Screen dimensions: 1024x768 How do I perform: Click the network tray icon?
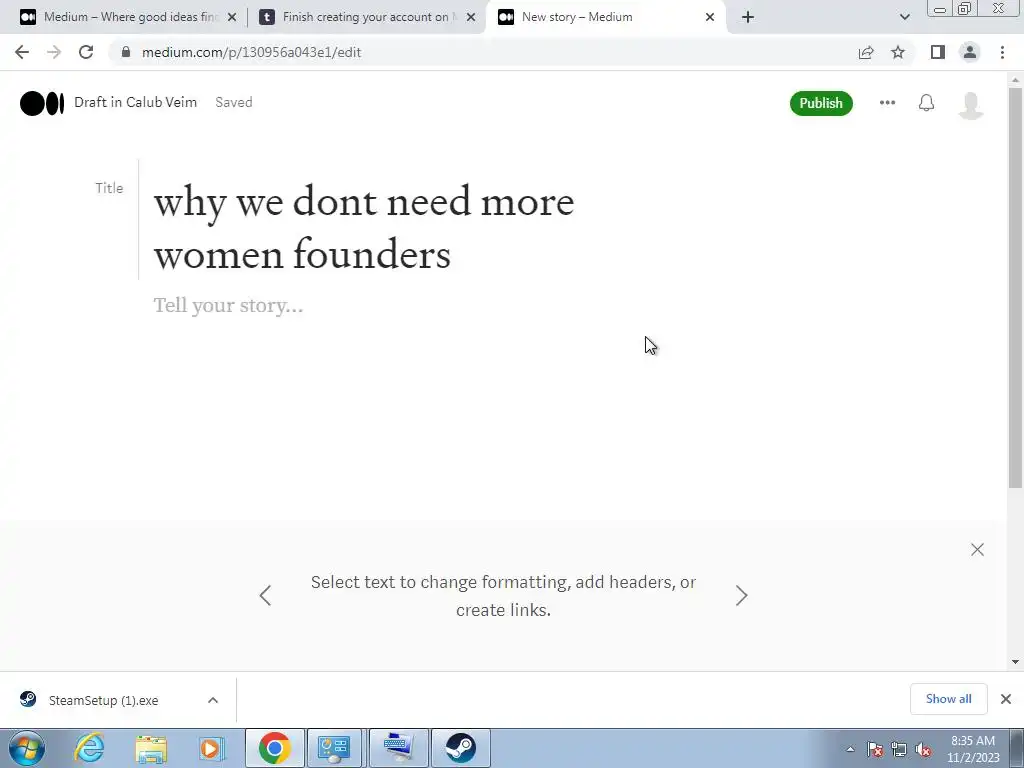(x=899, y=749)
